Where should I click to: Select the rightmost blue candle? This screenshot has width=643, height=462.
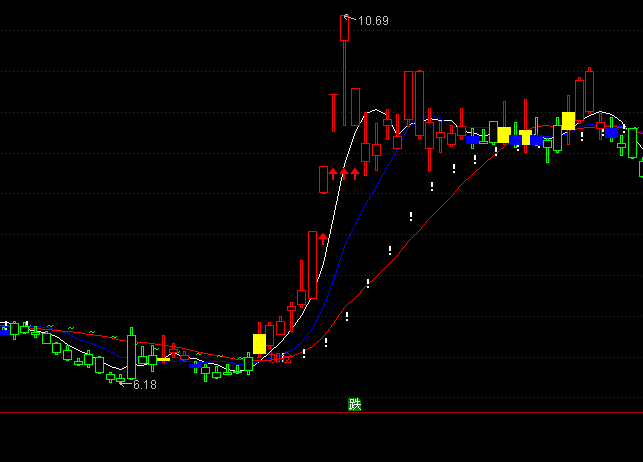pos(611,132)
